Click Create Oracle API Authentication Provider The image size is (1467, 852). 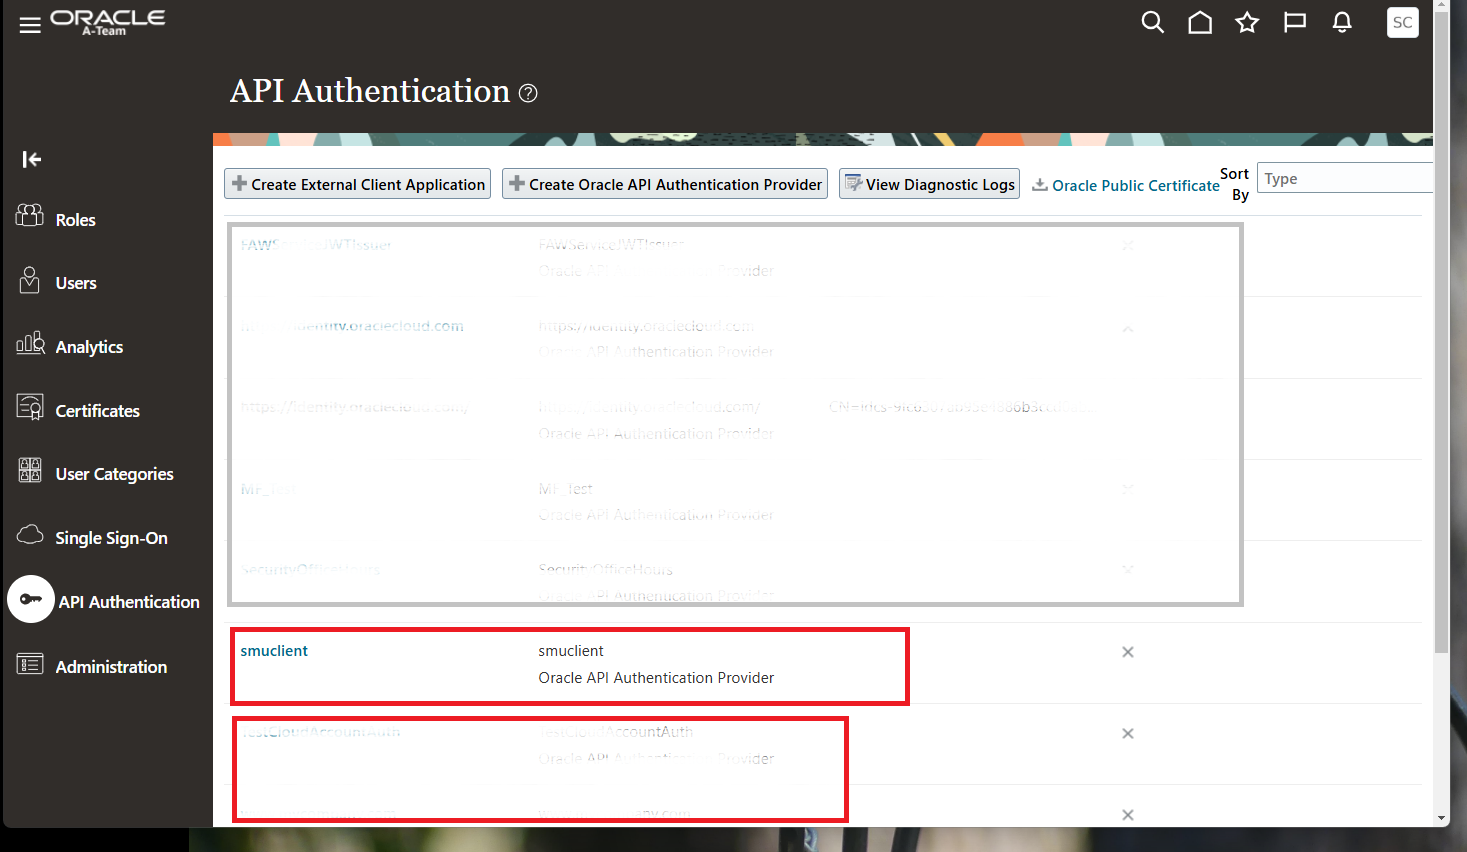(x=665, y=184)
